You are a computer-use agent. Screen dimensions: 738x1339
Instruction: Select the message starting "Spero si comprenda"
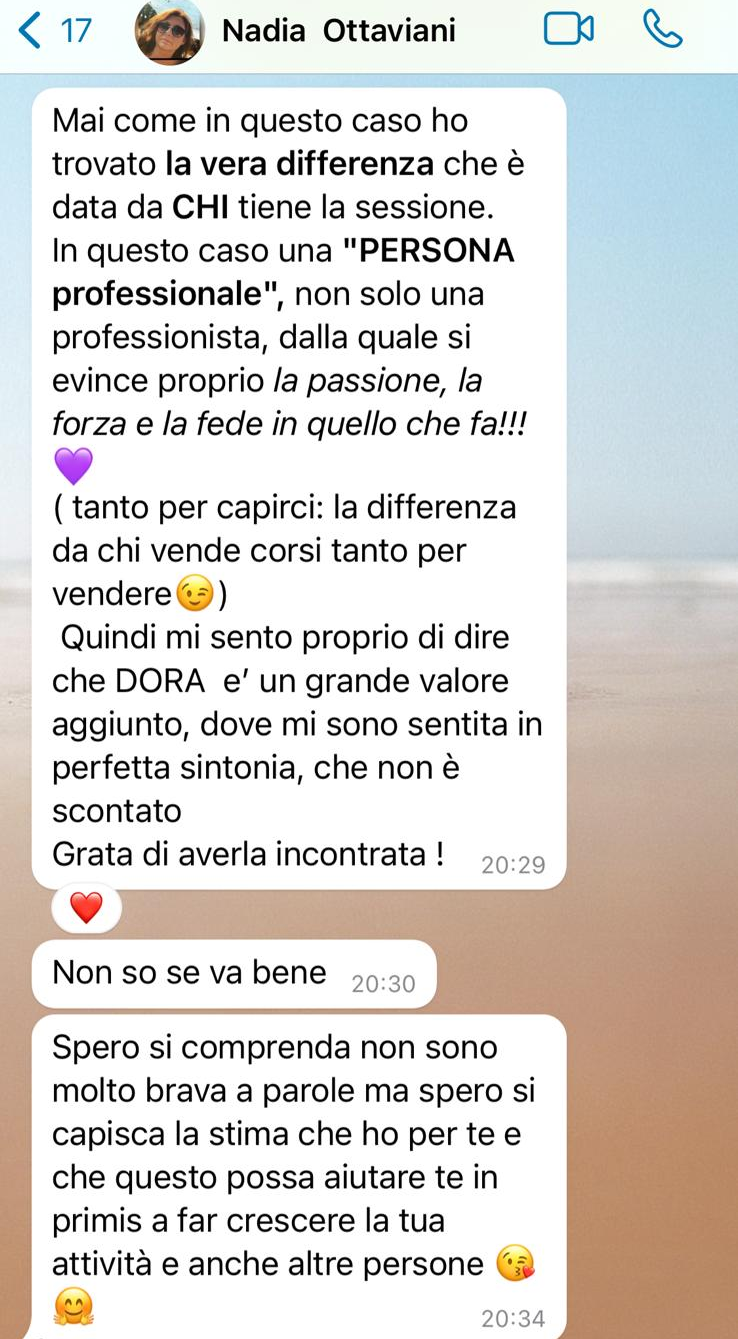pos(299,1177)
